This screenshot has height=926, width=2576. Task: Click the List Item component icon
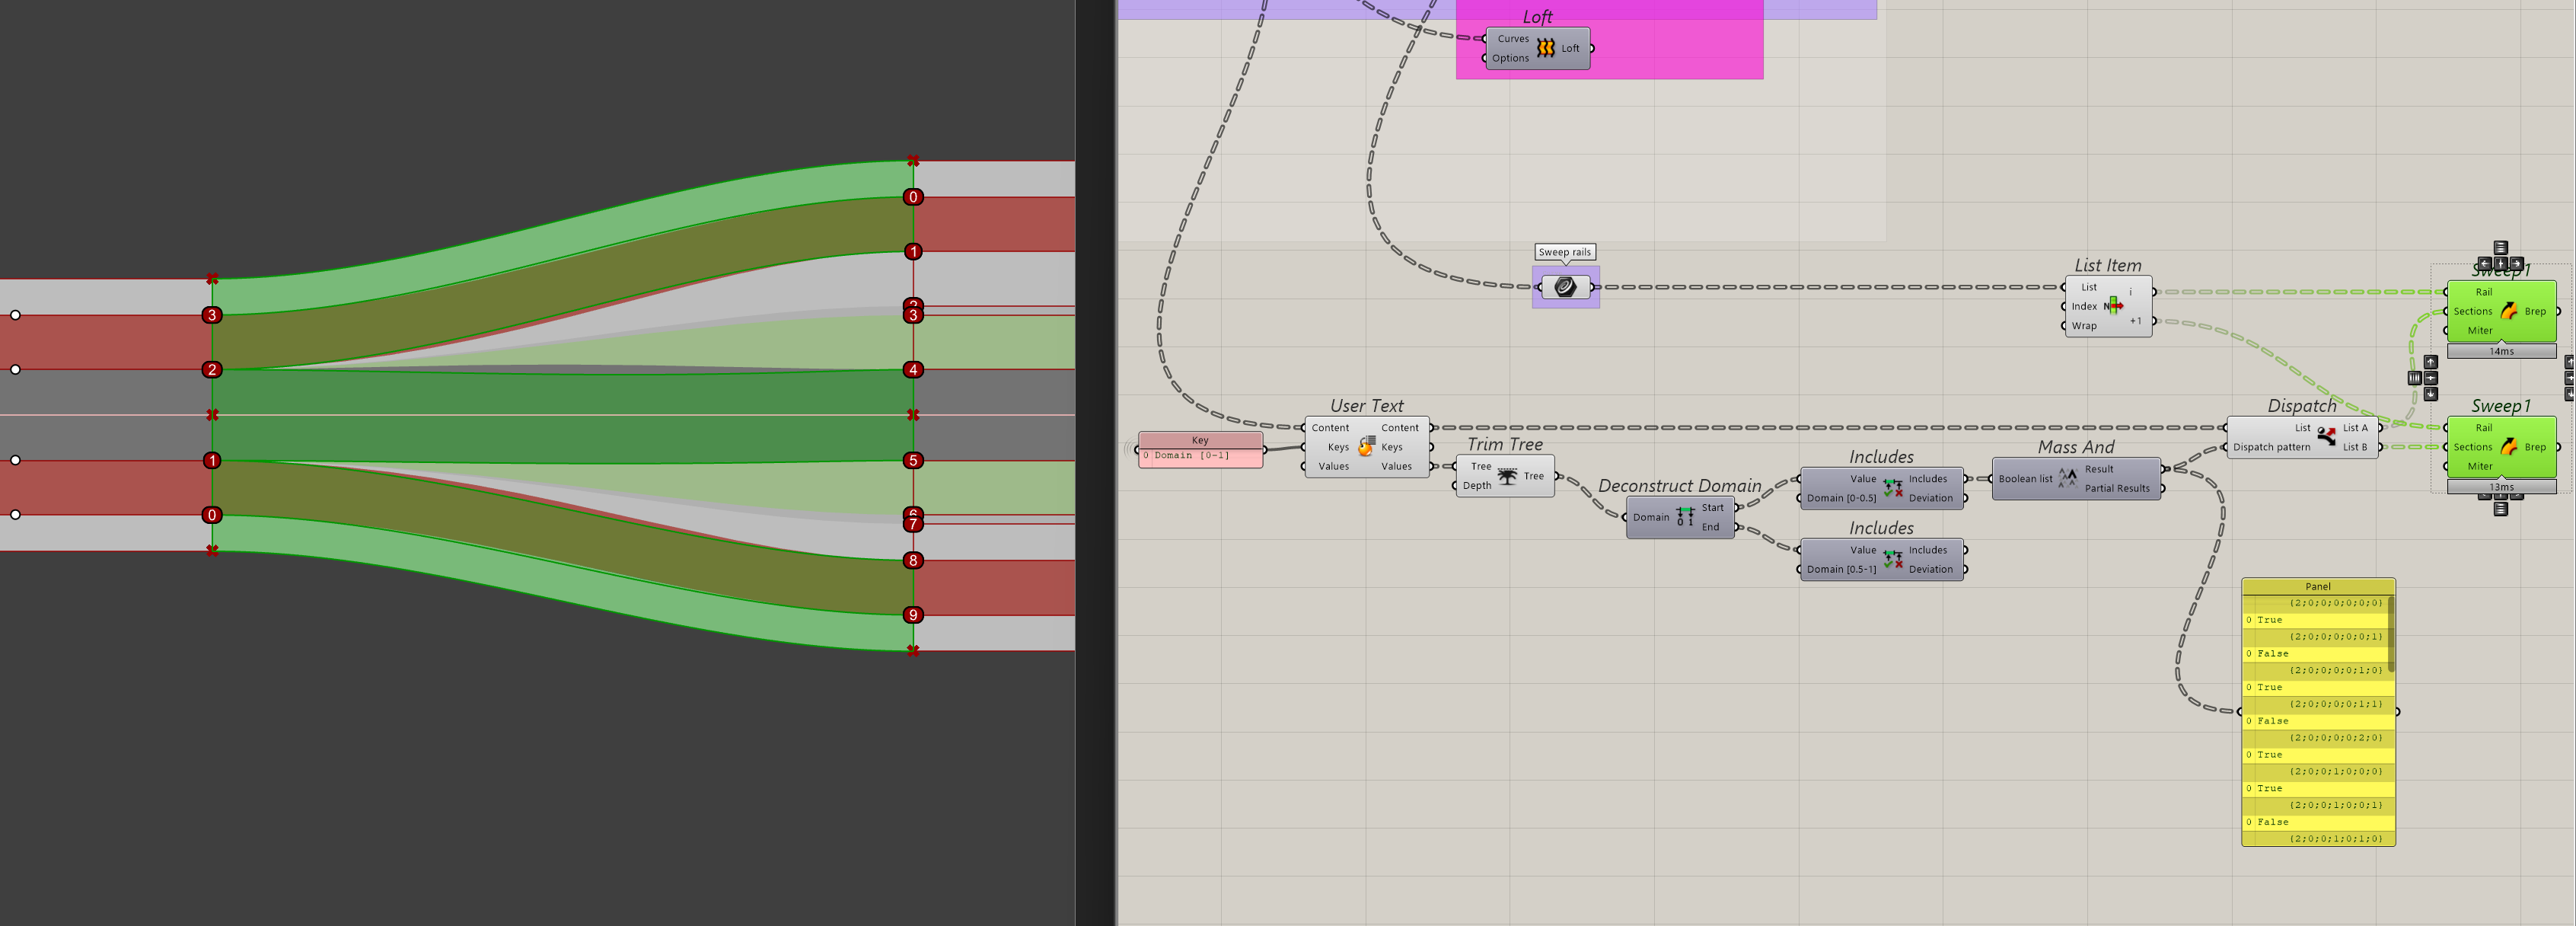[2113, 306]
